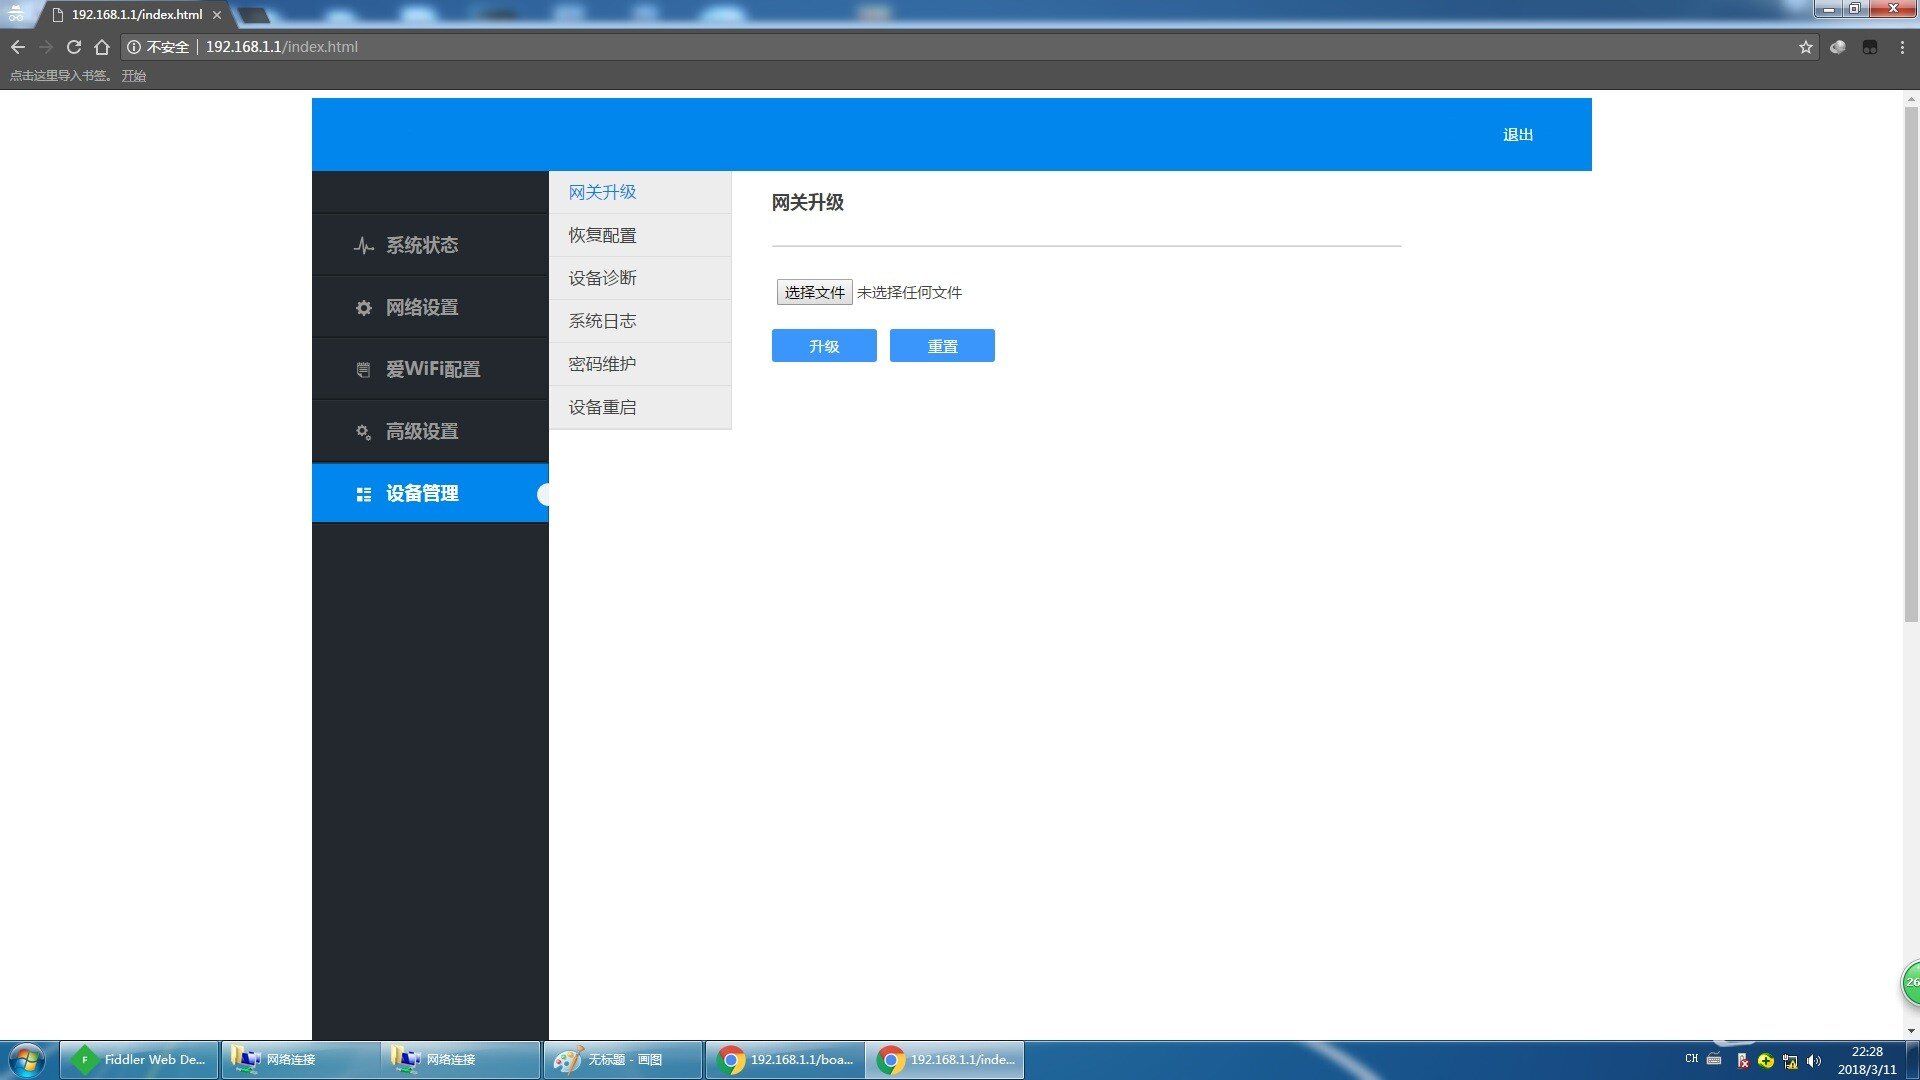Click the second extension icon next to the menu
Image resolution: width=1920 pixels, height=1080 pixels.
(1870, 47)
